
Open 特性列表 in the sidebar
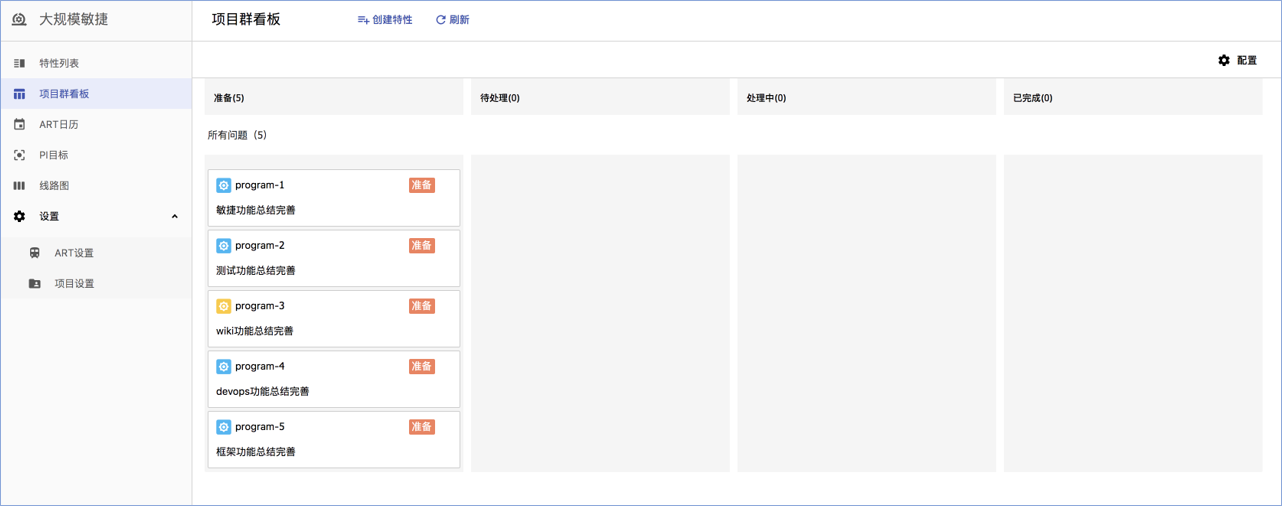pos(96,63)
